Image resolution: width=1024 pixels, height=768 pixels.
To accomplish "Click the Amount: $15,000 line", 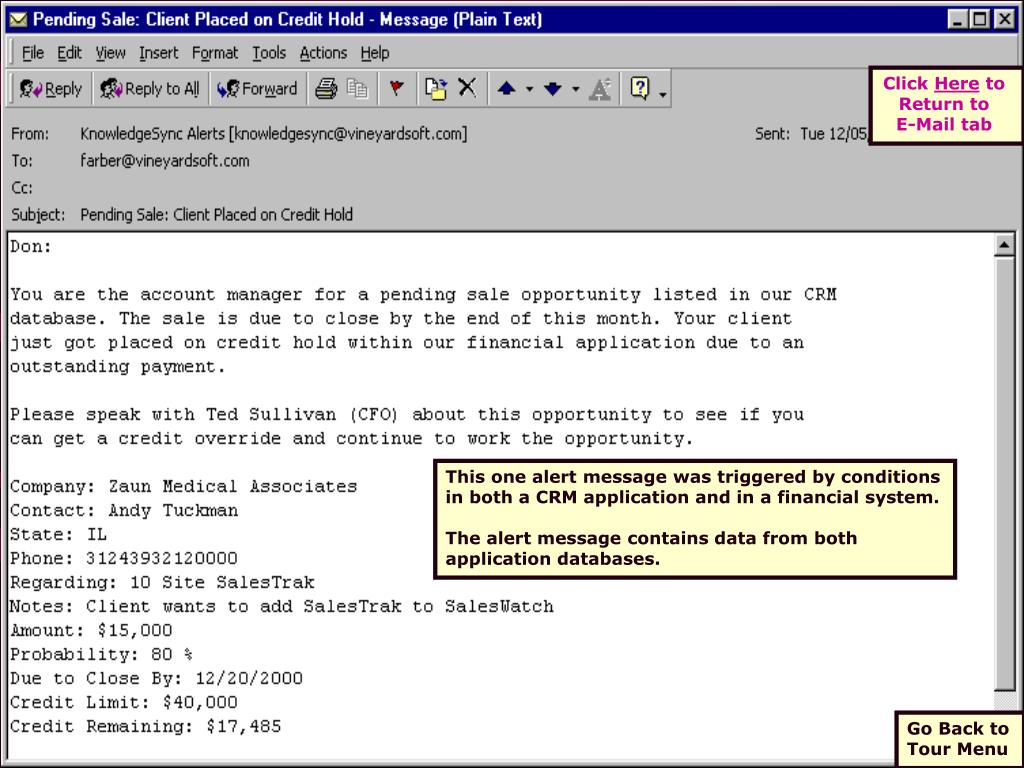I will pyautogui.click(x=91, y=630).
